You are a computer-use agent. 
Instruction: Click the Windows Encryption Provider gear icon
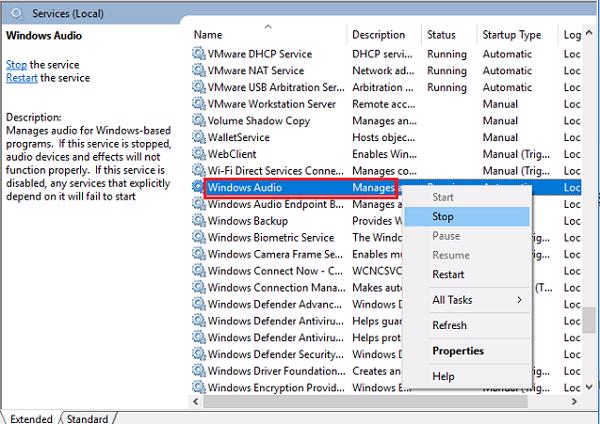click(199, 387)
